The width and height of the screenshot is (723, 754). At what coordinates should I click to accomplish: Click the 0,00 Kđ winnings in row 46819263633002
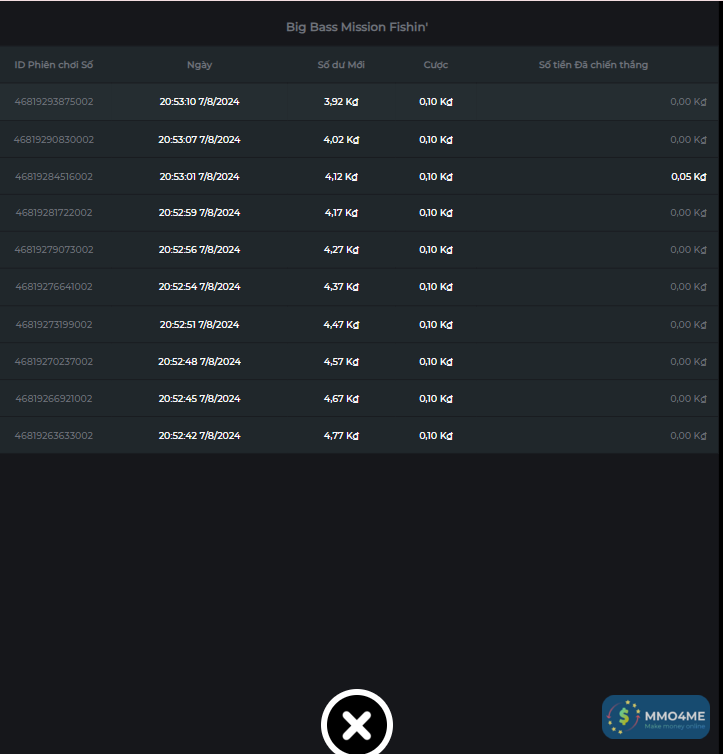click(688, 436)
